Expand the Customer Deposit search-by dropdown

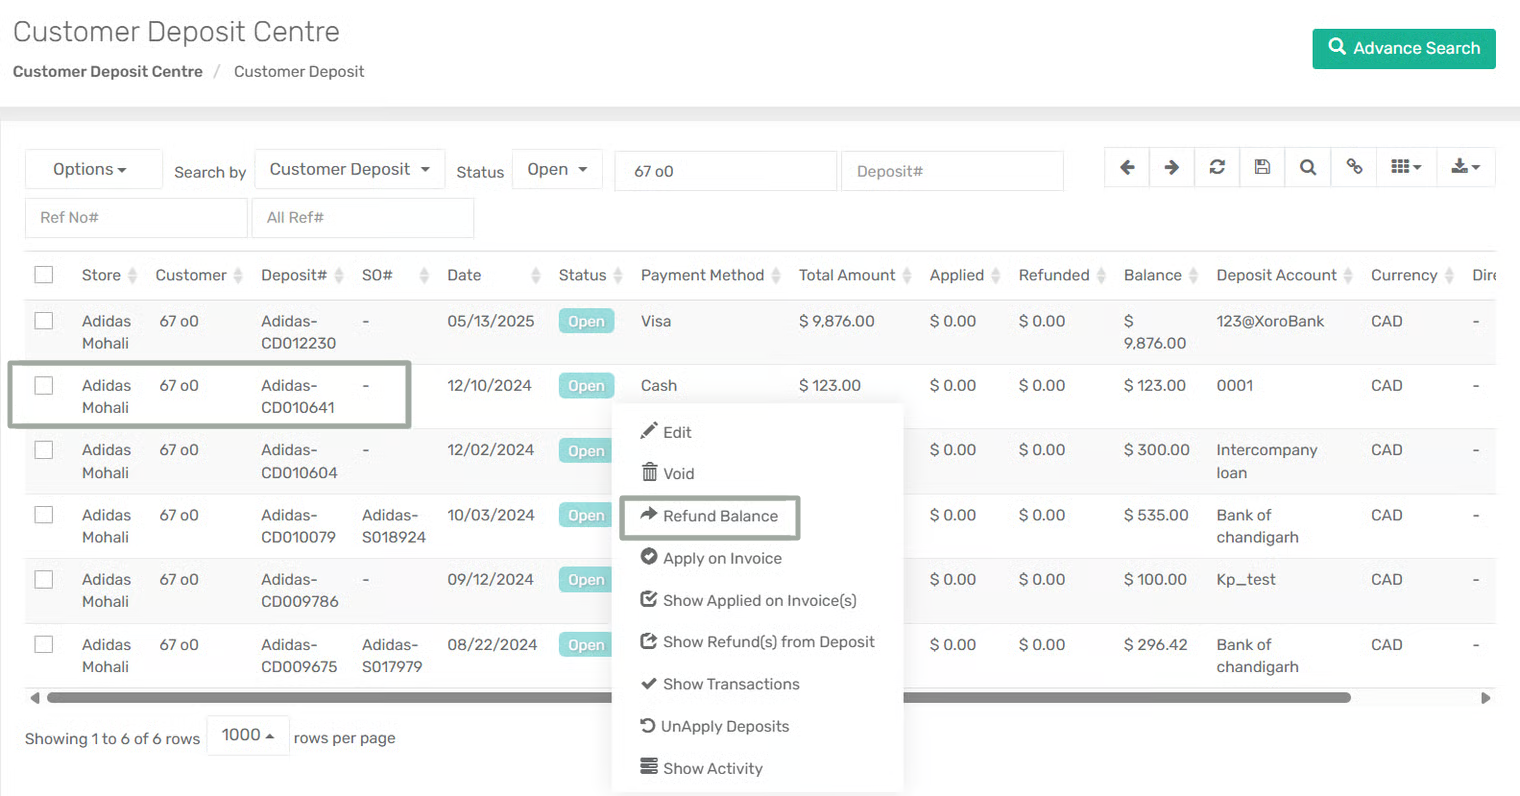coord(349,170)
